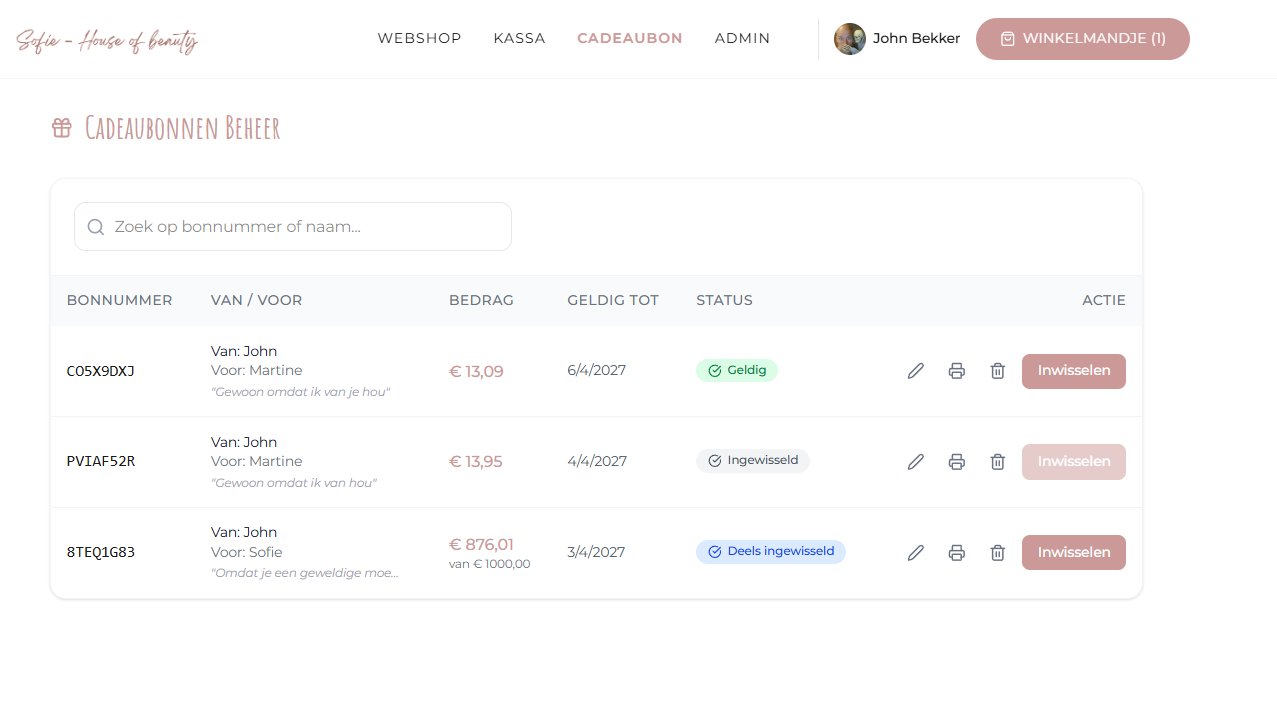The height and width of the screenshot is (706, 1277).
Task: Open the Webshop menu item
Action: click(419, 38)
